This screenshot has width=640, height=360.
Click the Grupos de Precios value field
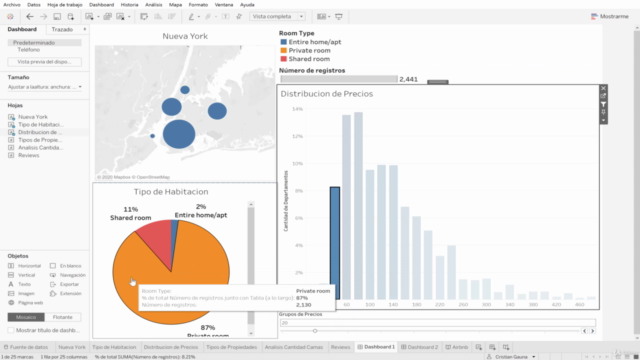(x=438, y=323)
